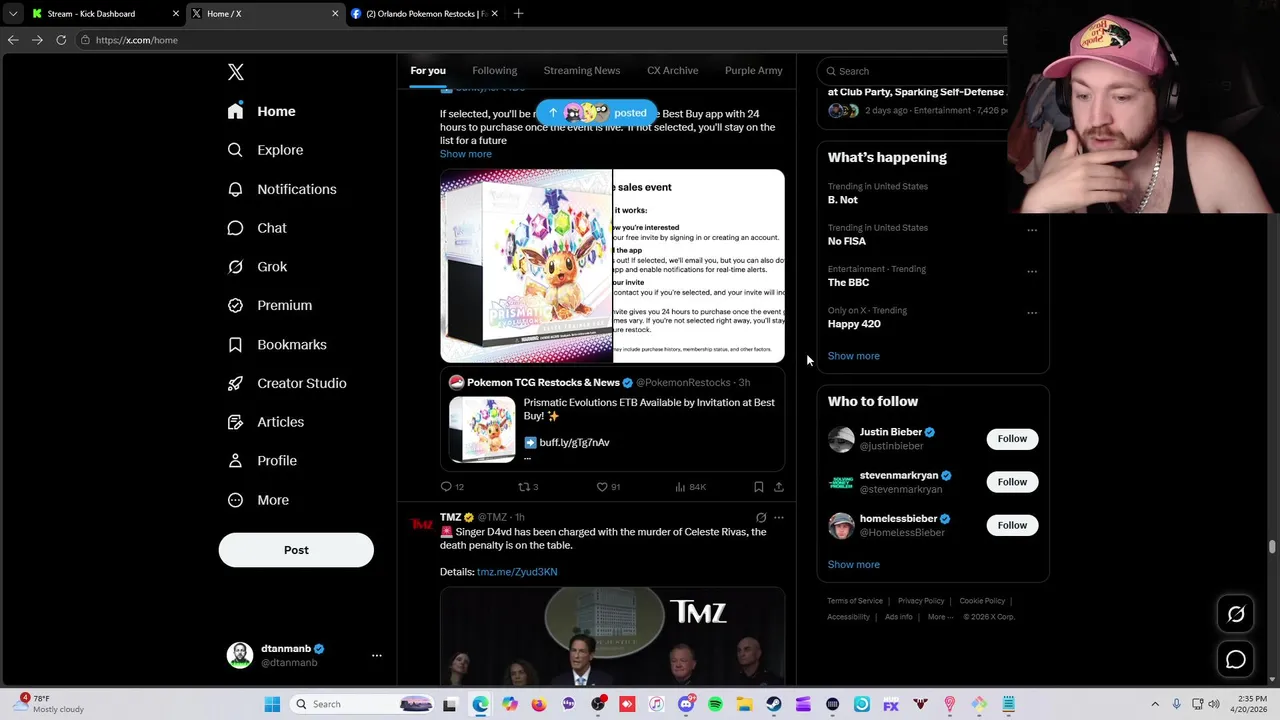This screenshot has width=1280, height=720.
Task: Open options for the 'No FISA' trend
Action: click(1032, 230)
